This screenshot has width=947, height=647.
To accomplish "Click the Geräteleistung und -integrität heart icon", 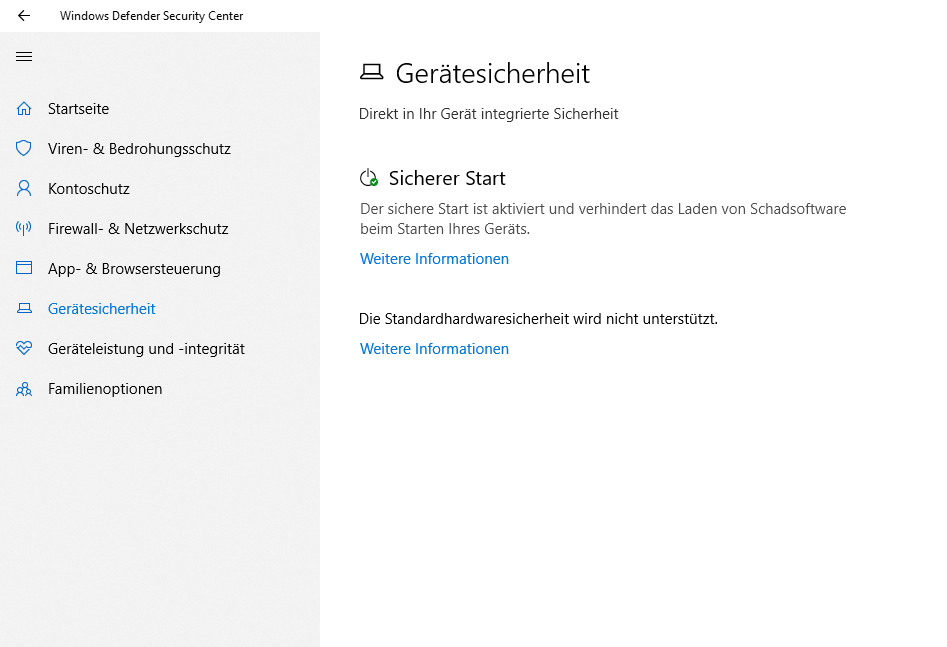I will coord(24,349).
